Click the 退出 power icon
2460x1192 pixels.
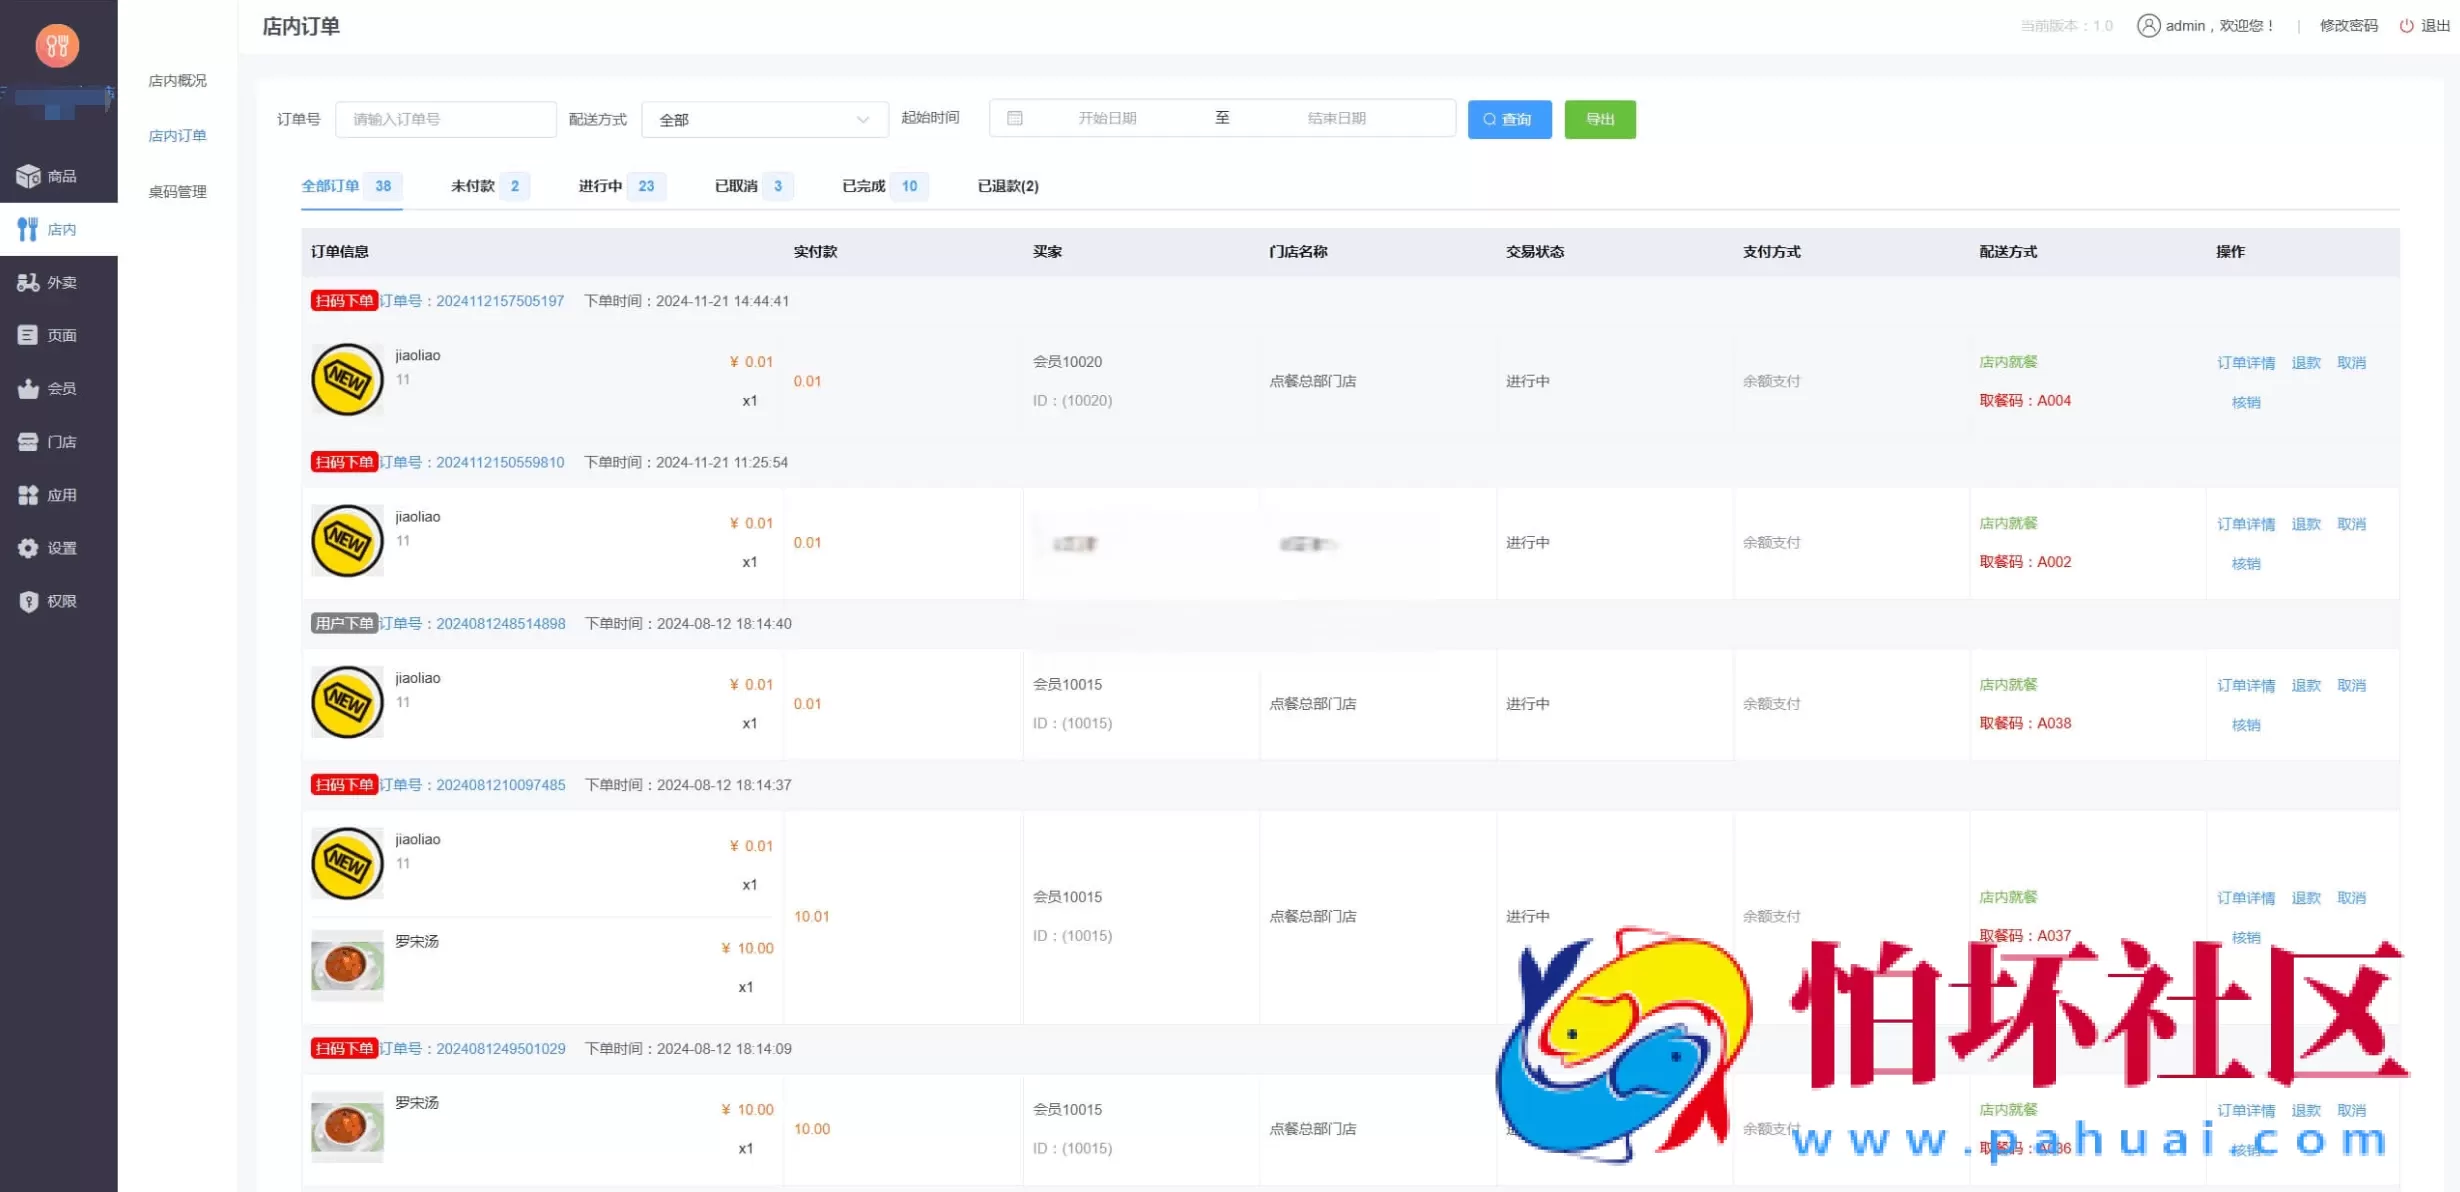(2406, 25)
